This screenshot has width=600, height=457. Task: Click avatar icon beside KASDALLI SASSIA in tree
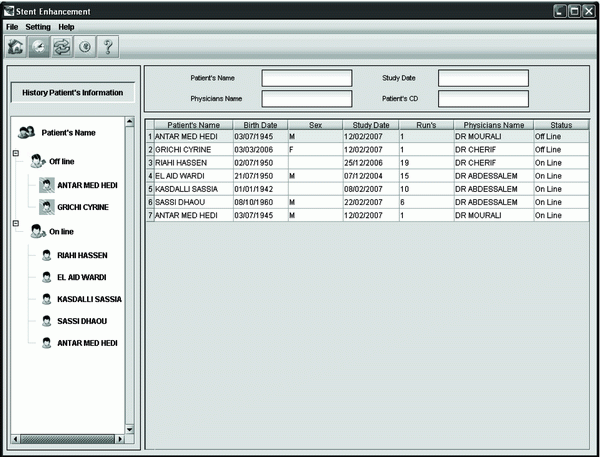click(47, 299)
